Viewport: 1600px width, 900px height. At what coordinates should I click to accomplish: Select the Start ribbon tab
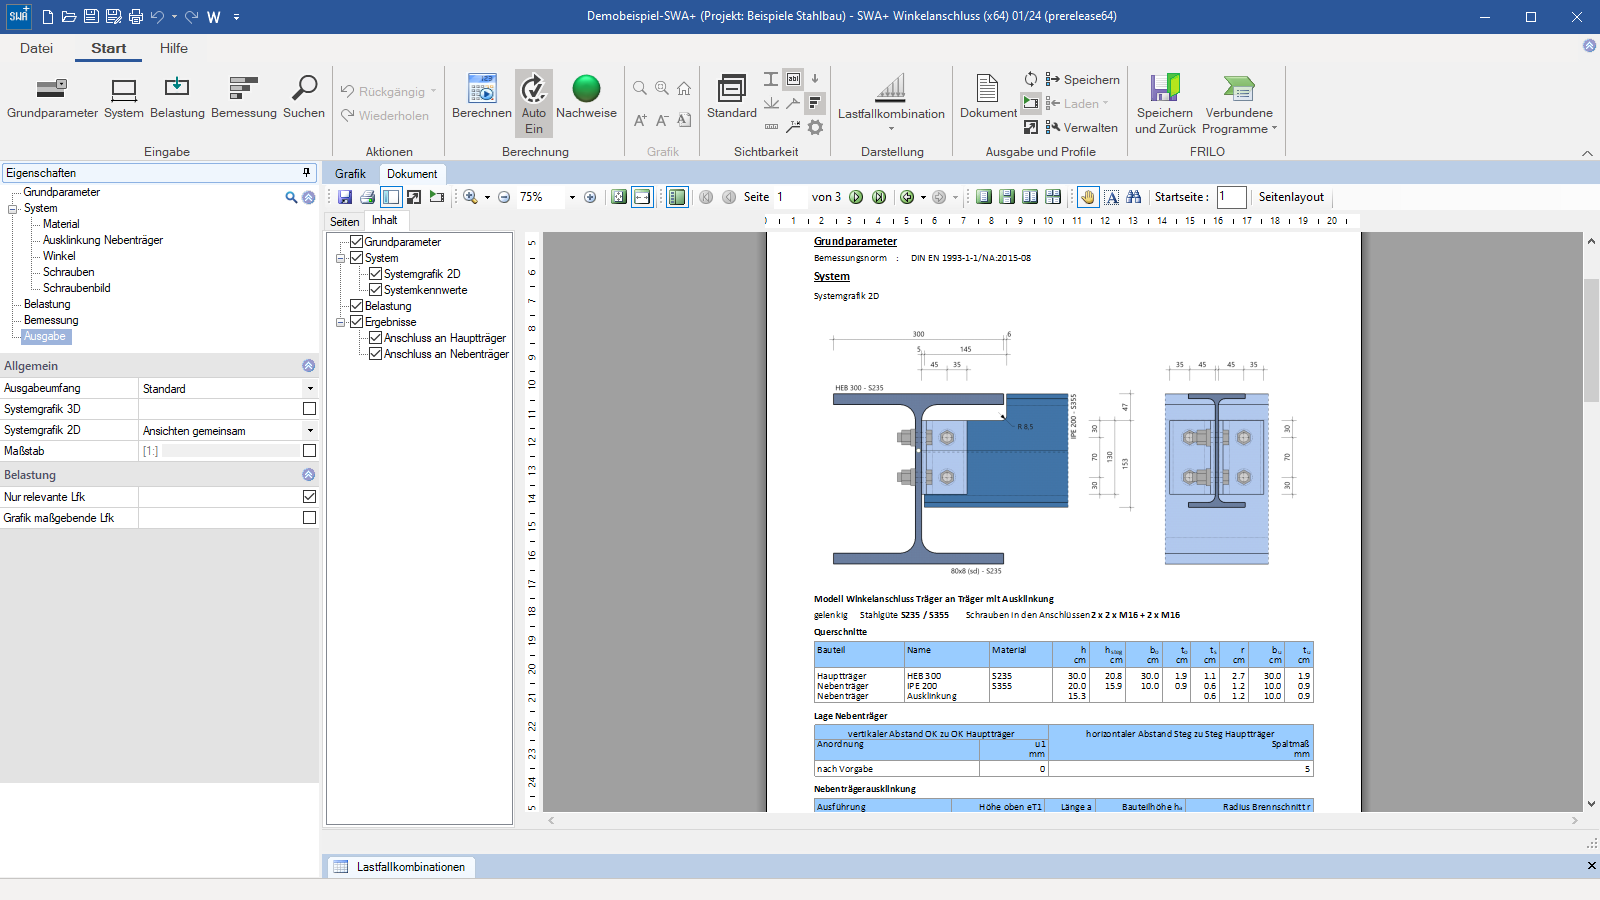(x=109, y=48)
